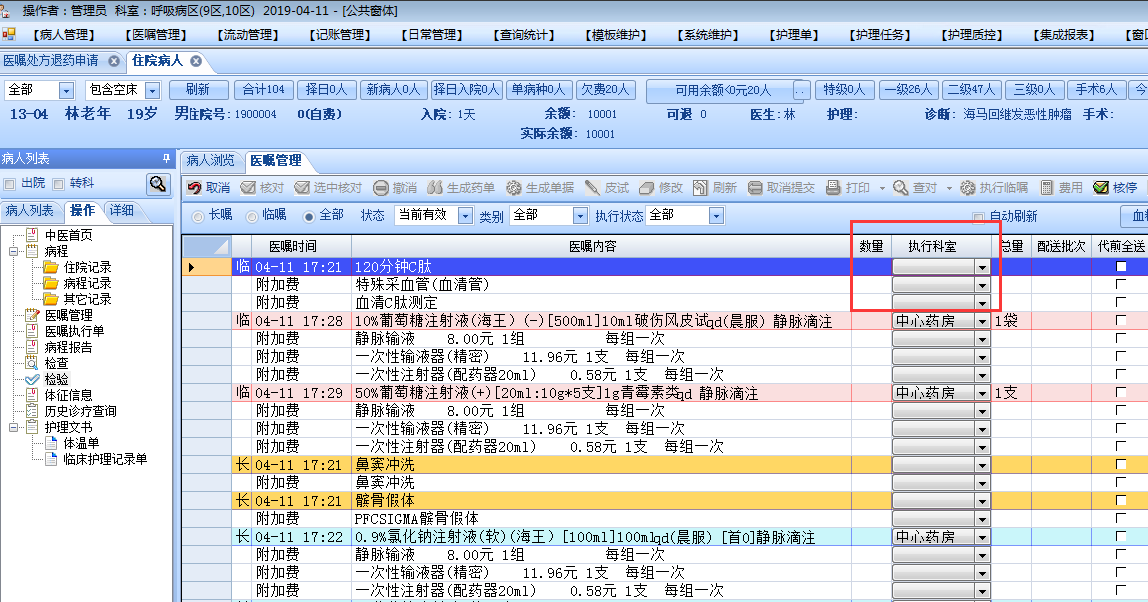Open 病程记录 folder
The width and height of the screenshot is (1148, 602).
pyautogui.click(x=87, y=283)
